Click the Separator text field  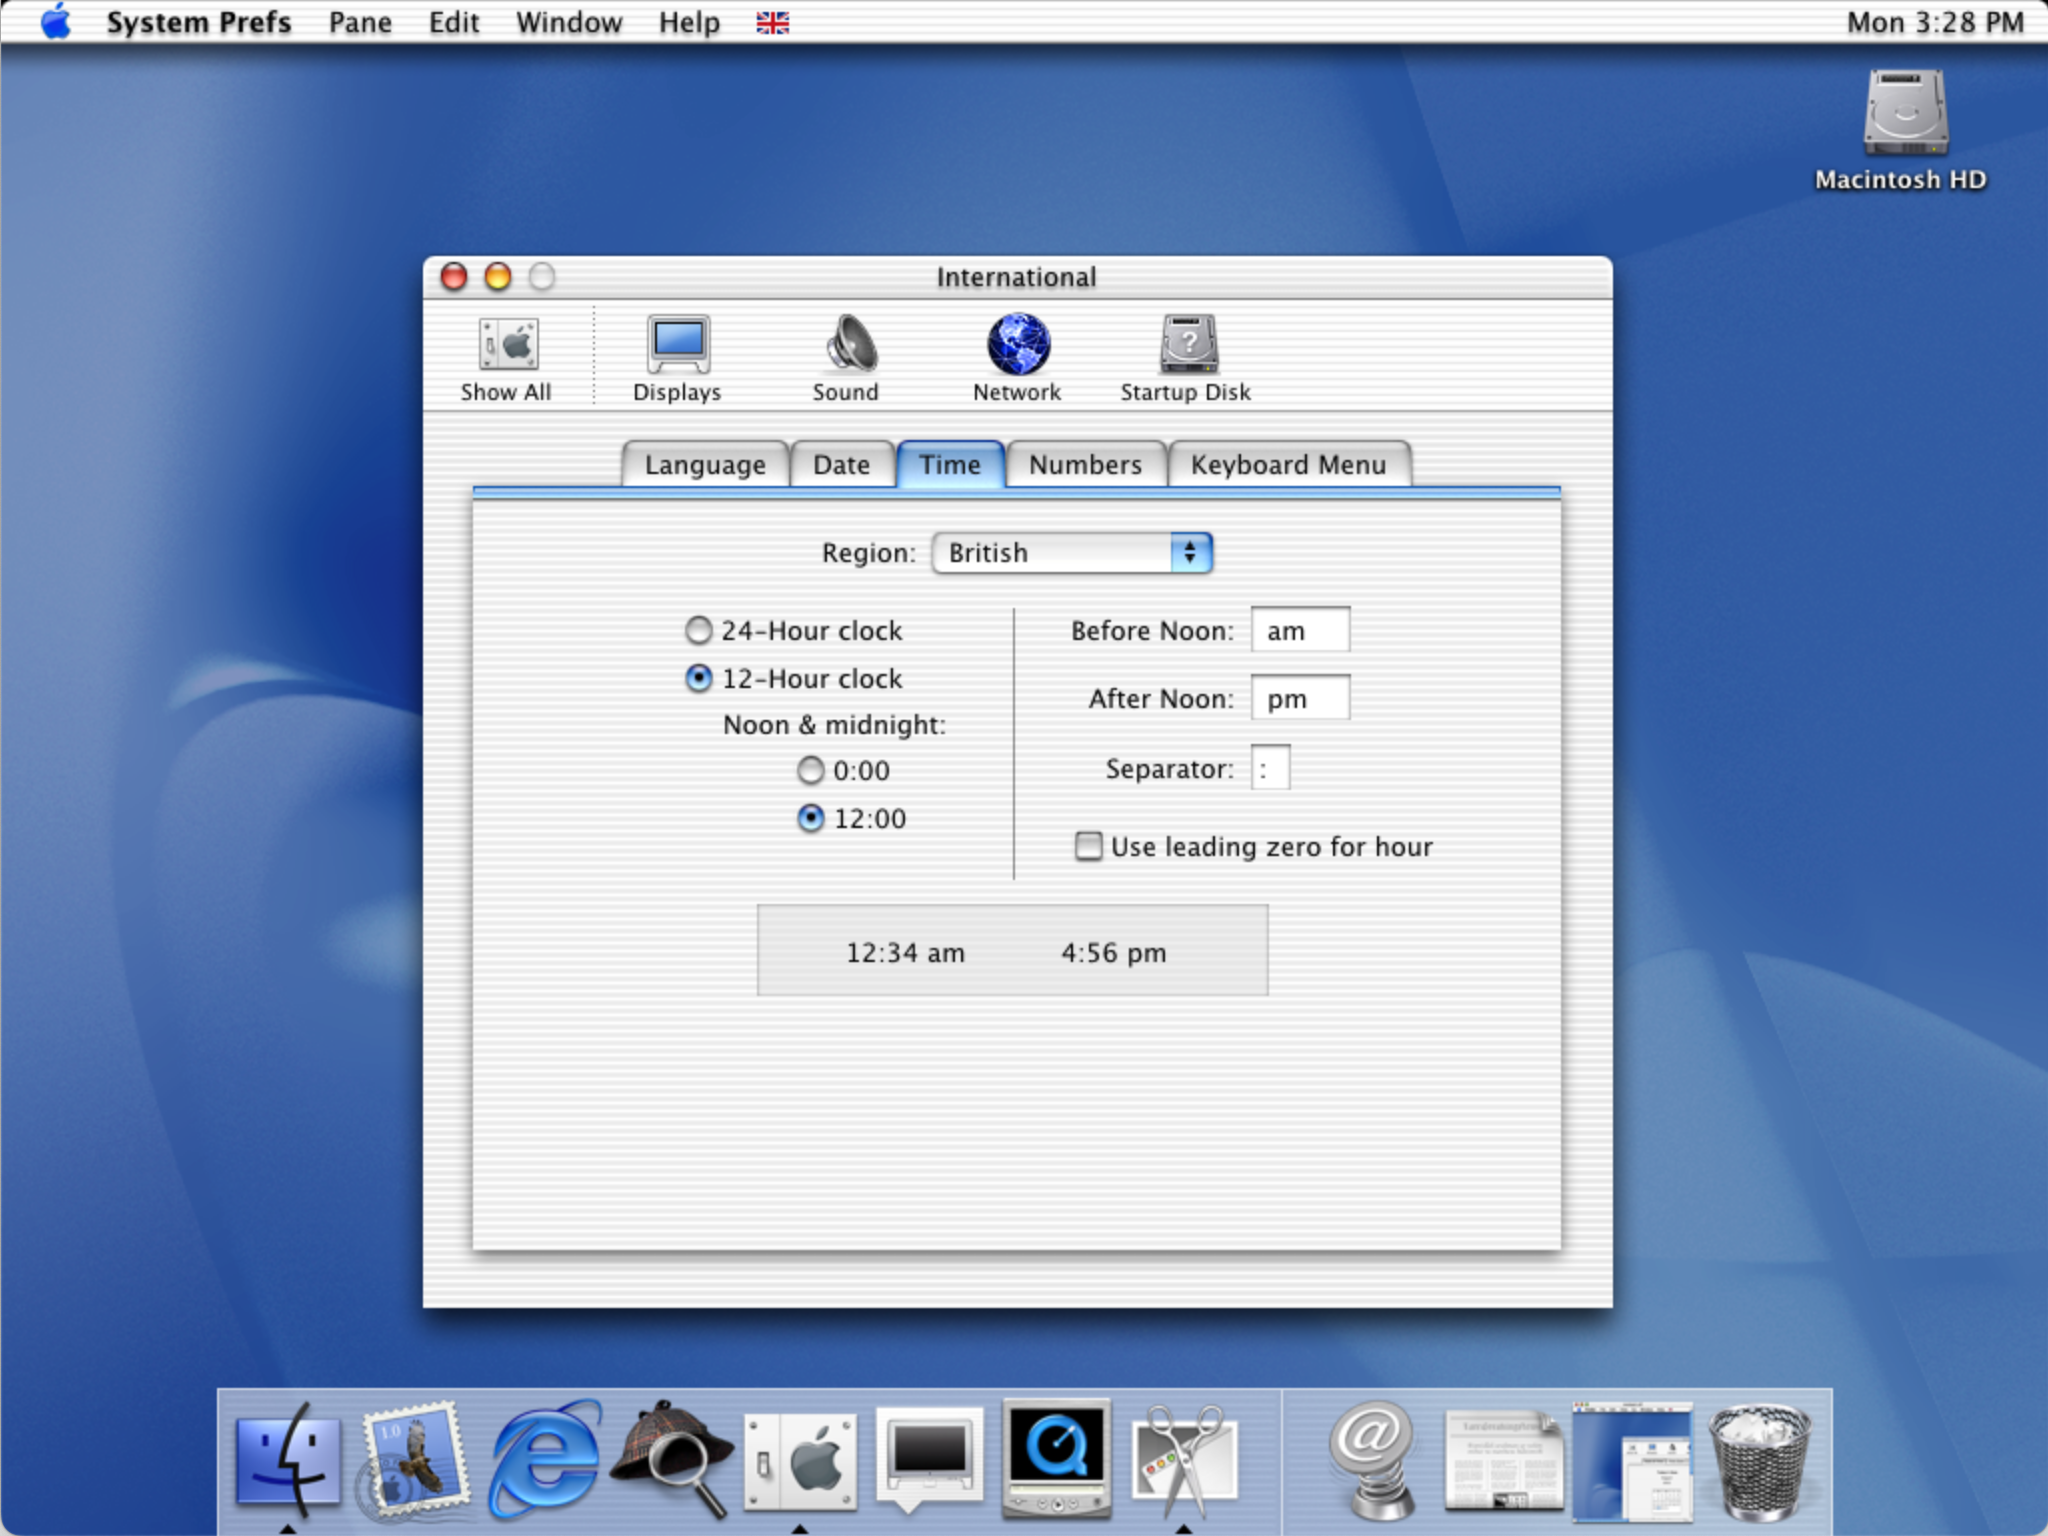point(1270,768)
